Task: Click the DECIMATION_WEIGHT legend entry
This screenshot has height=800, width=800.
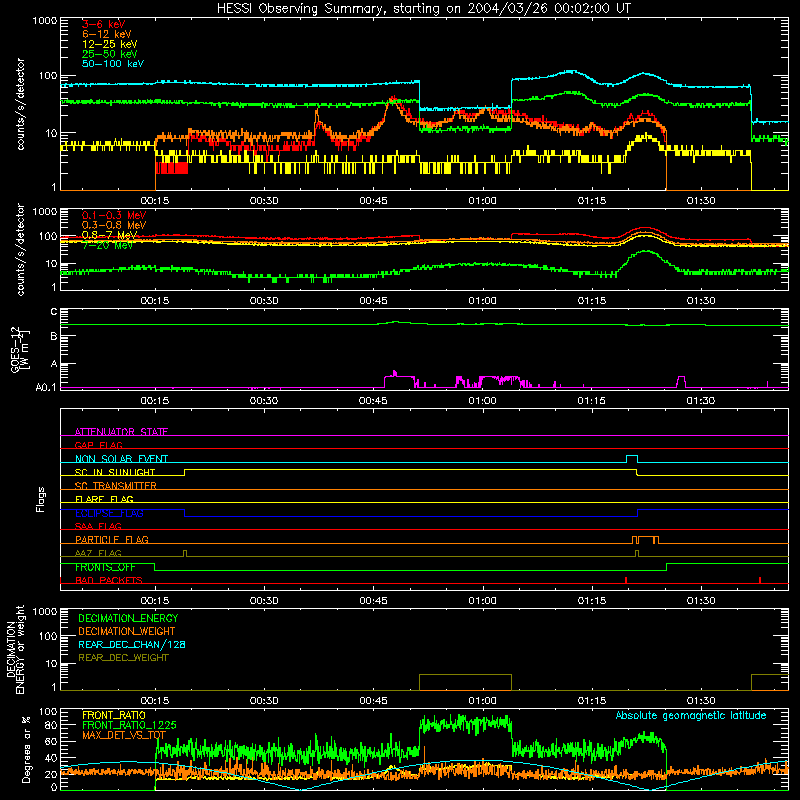Action: pyautogui.click(x=127, y=631)
